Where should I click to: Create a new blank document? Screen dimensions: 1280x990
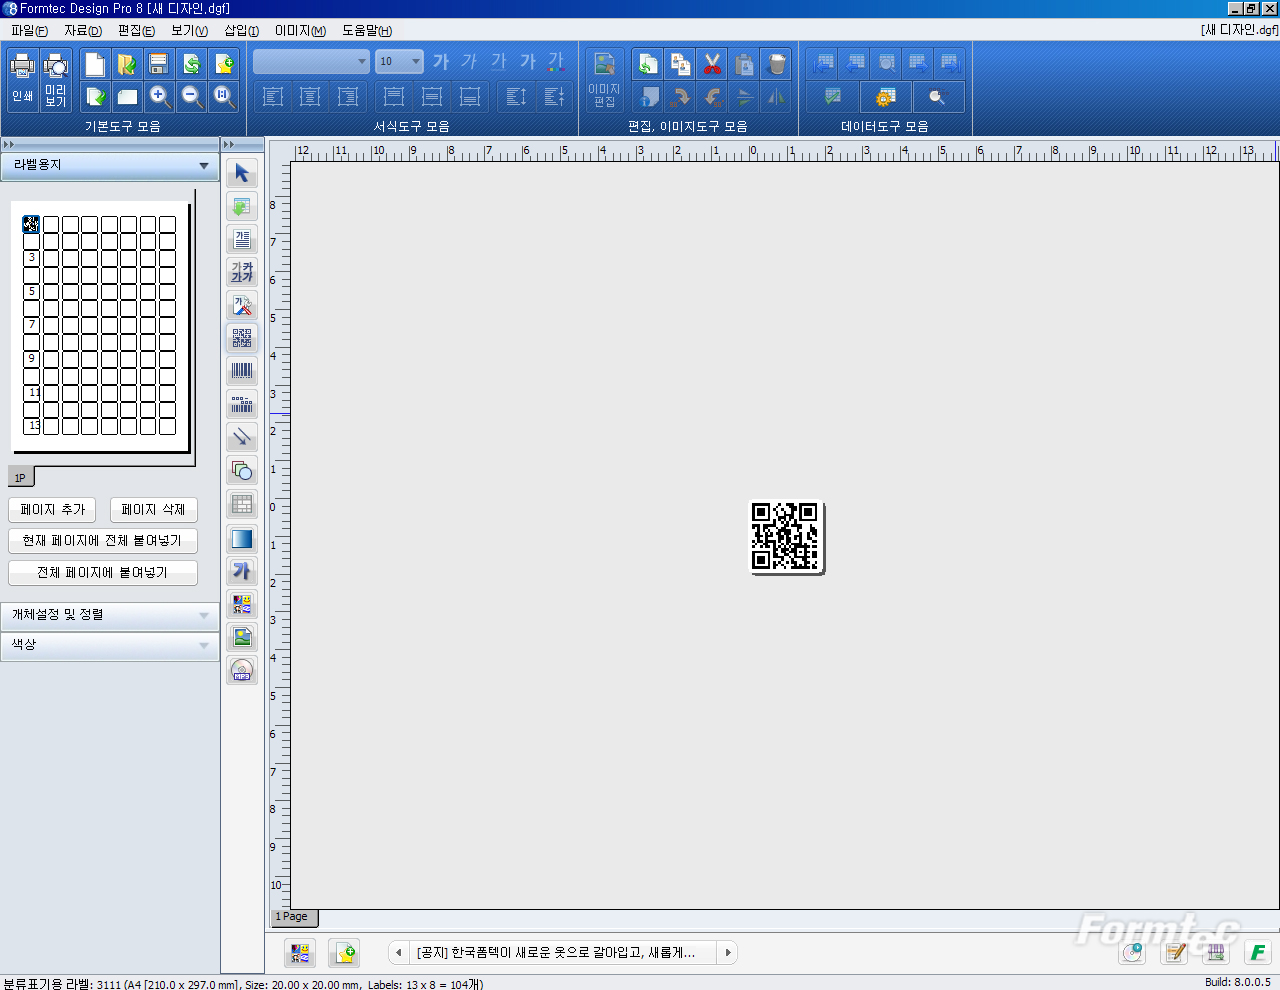[x=95, y=65]
